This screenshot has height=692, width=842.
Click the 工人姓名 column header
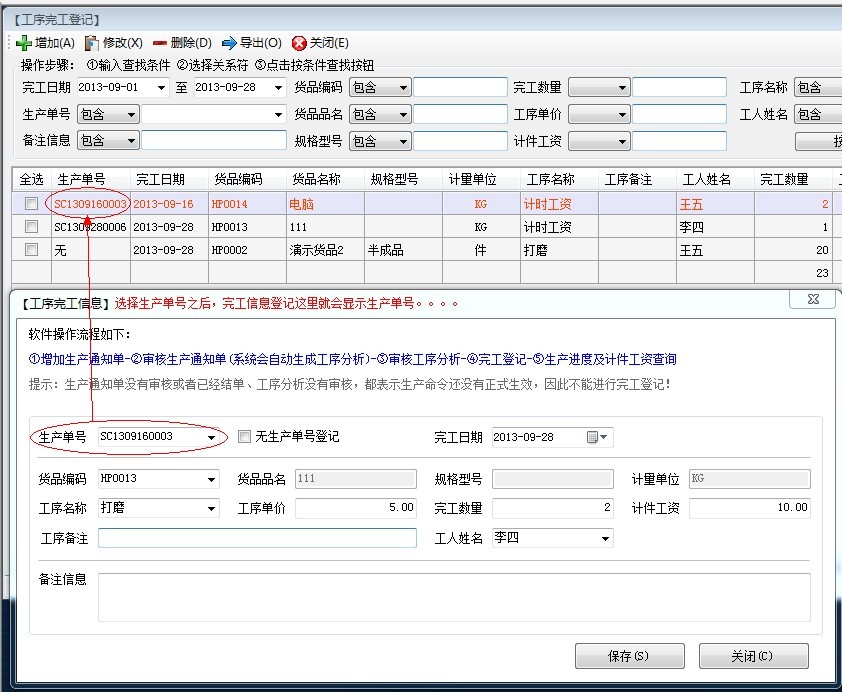[x=707, y=179]
